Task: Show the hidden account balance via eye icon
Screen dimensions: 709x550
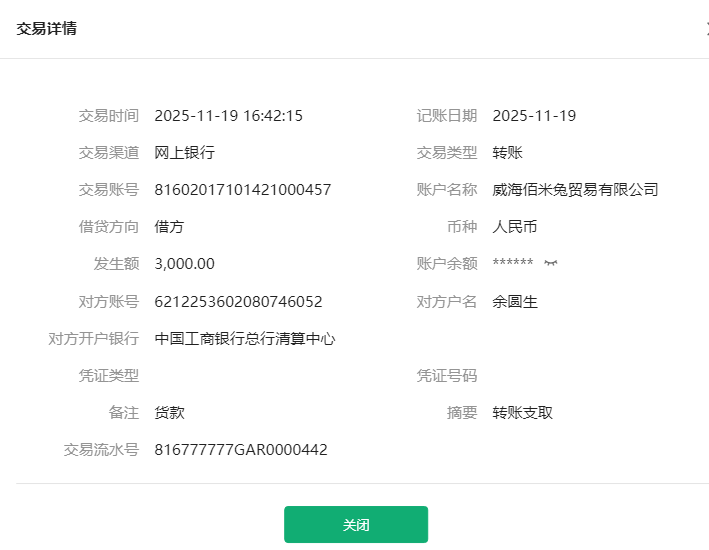Action: pos(550,263)
